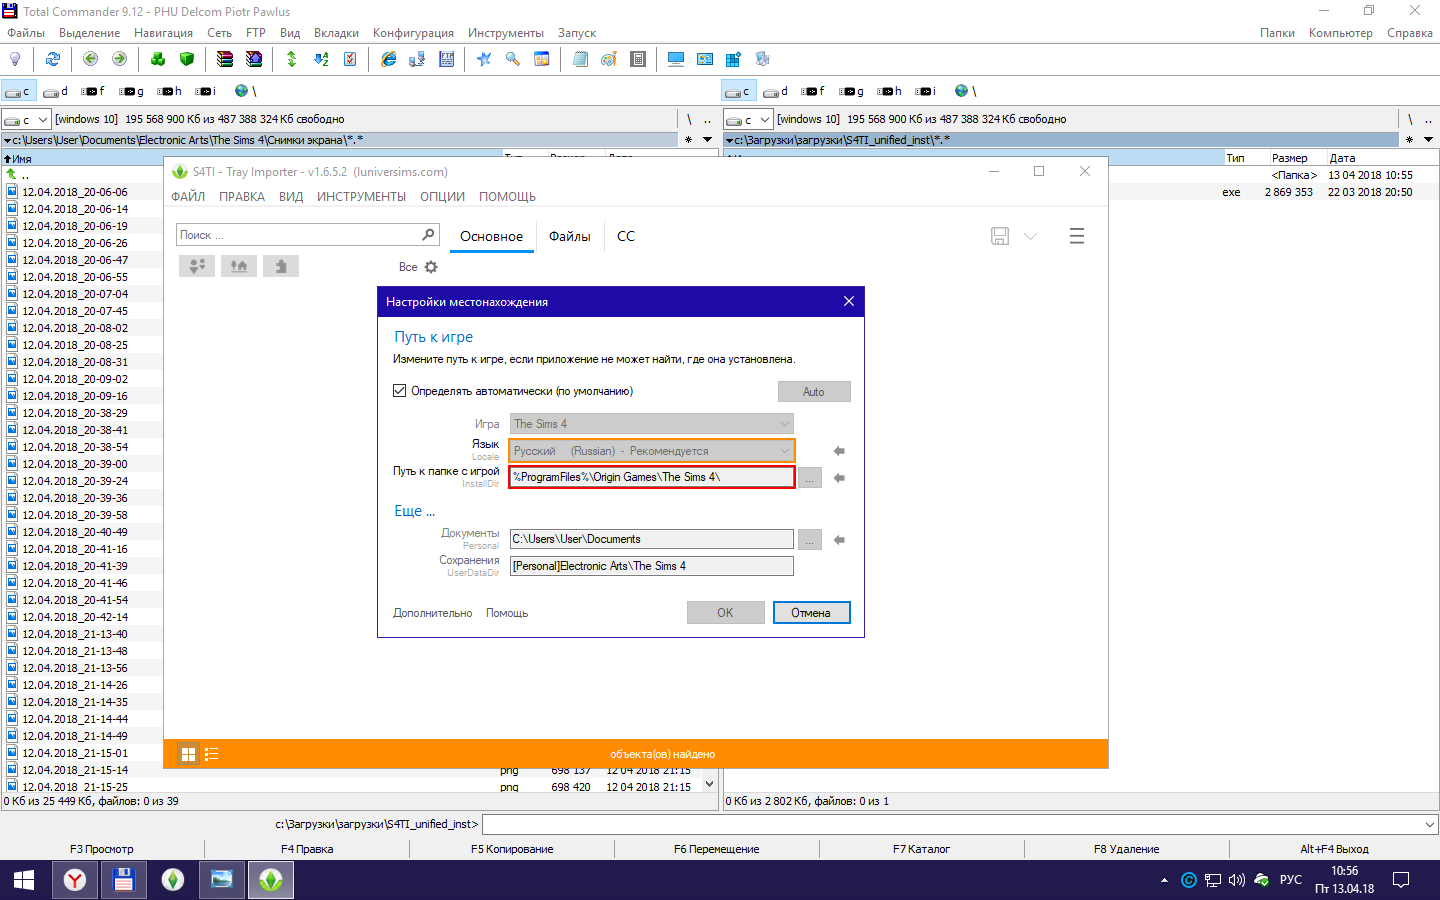Image resolution: width=1440 pixels, height=900 pixels.
Task: Select the CC tab in S4TI
Action: [626, 236]
